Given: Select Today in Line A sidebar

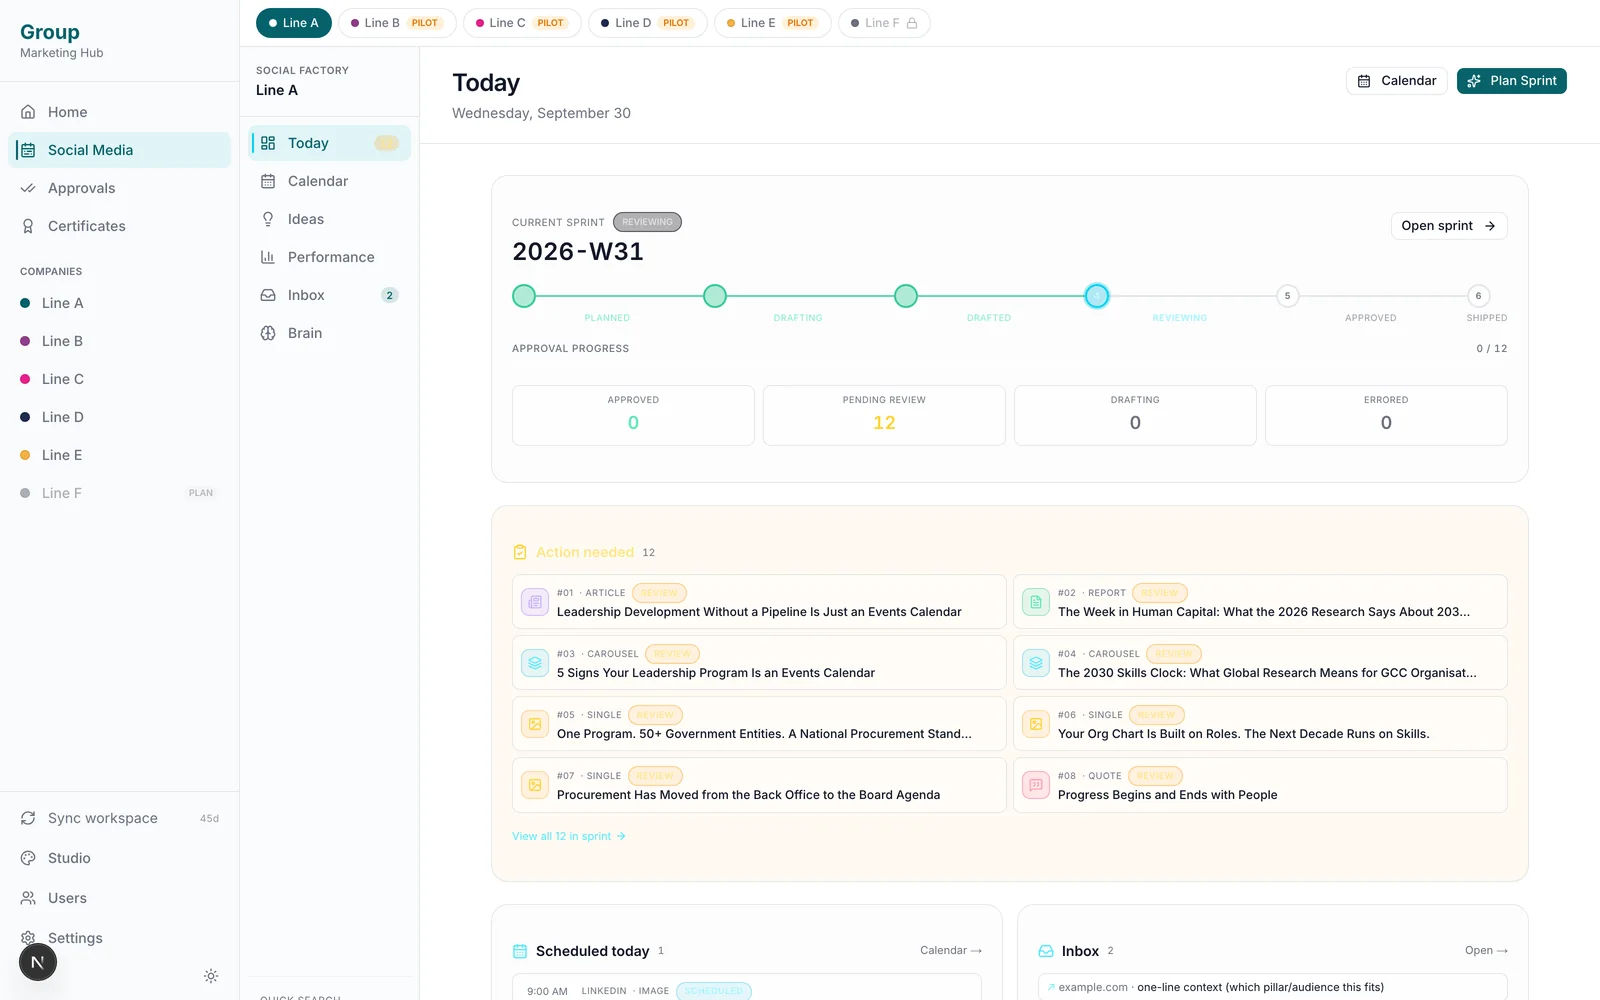Looking at the screenshot, I should click(x=330, y=143).
